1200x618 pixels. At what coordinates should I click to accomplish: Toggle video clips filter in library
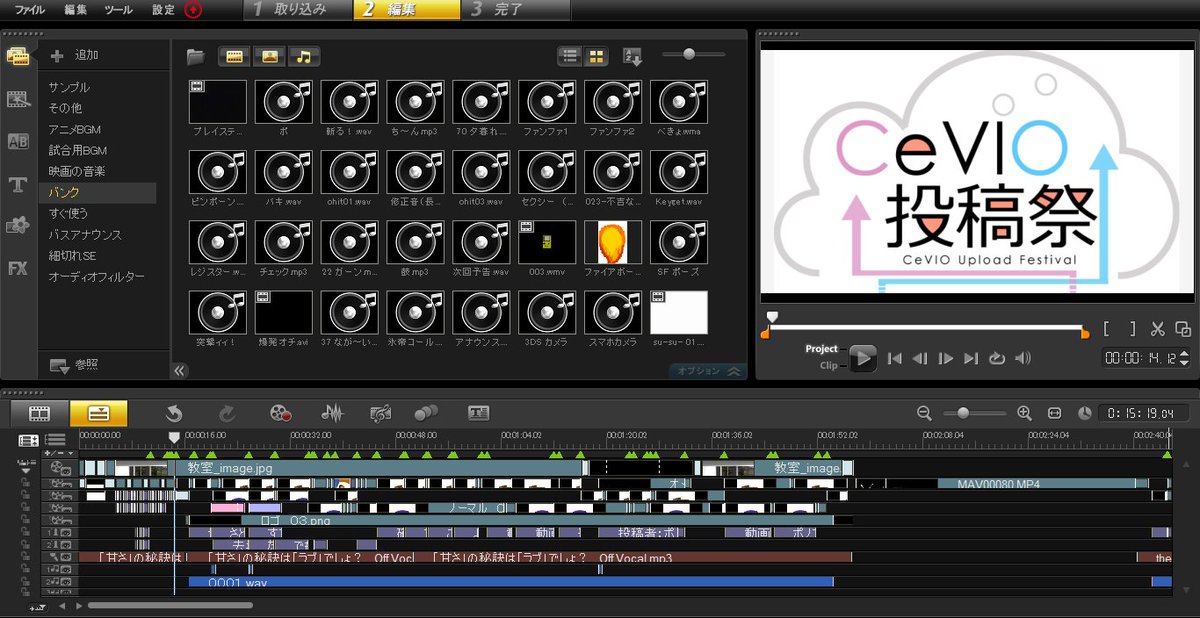click(235, 56)
